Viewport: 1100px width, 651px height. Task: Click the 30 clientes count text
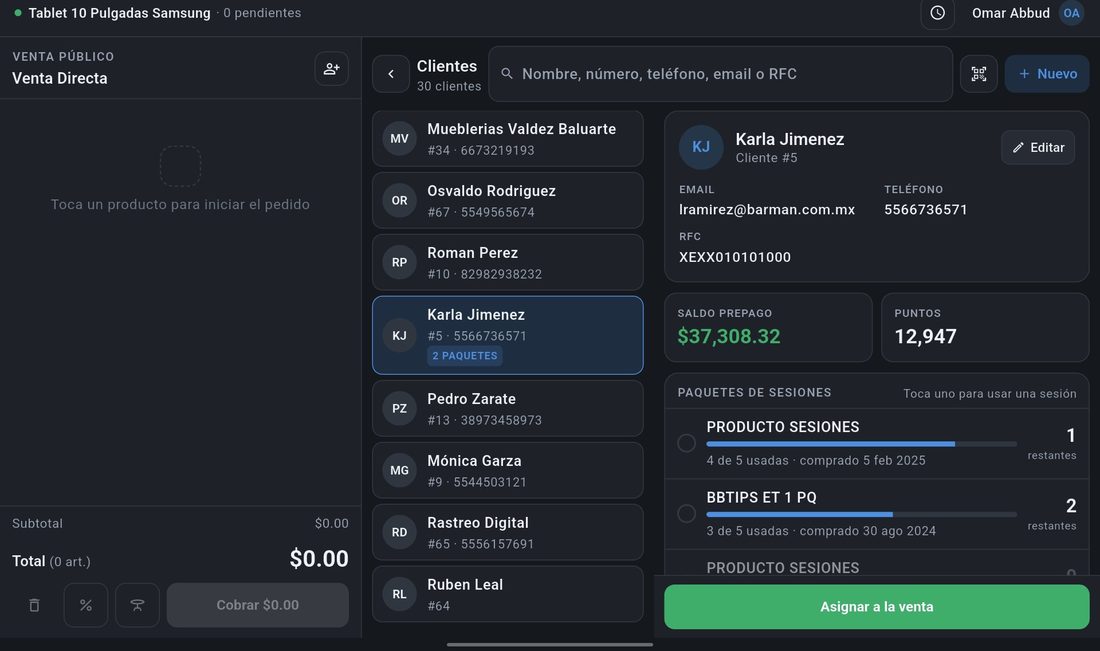coord(449,86)
